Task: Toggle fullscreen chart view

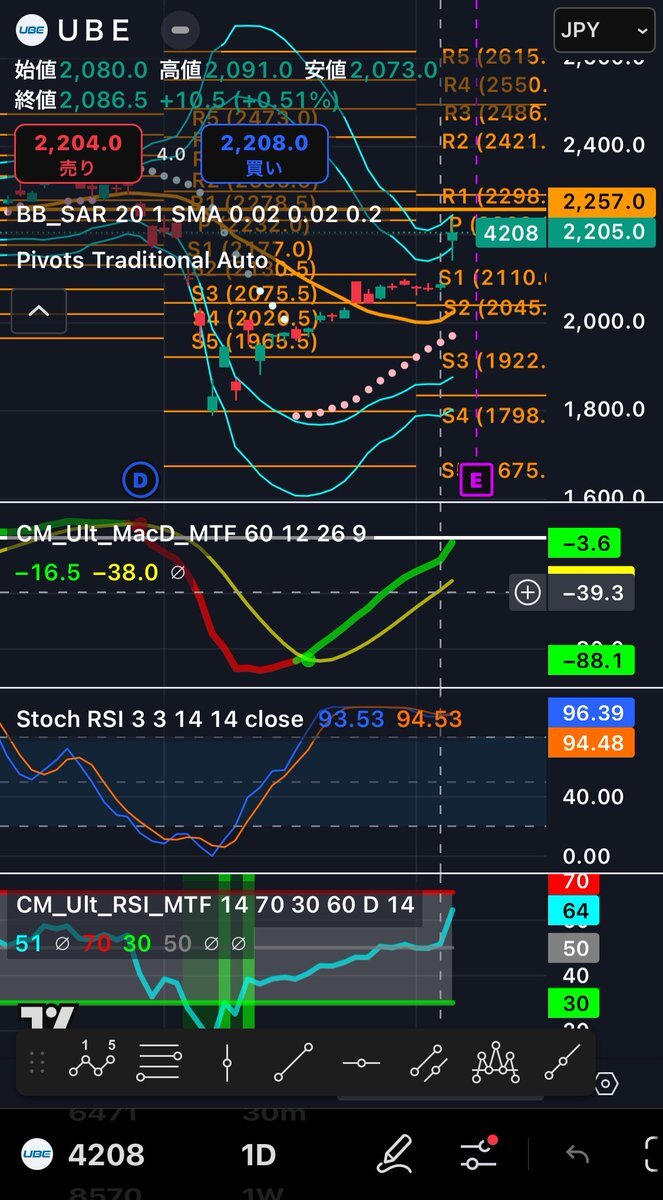Action: (x=652, y=1155)
